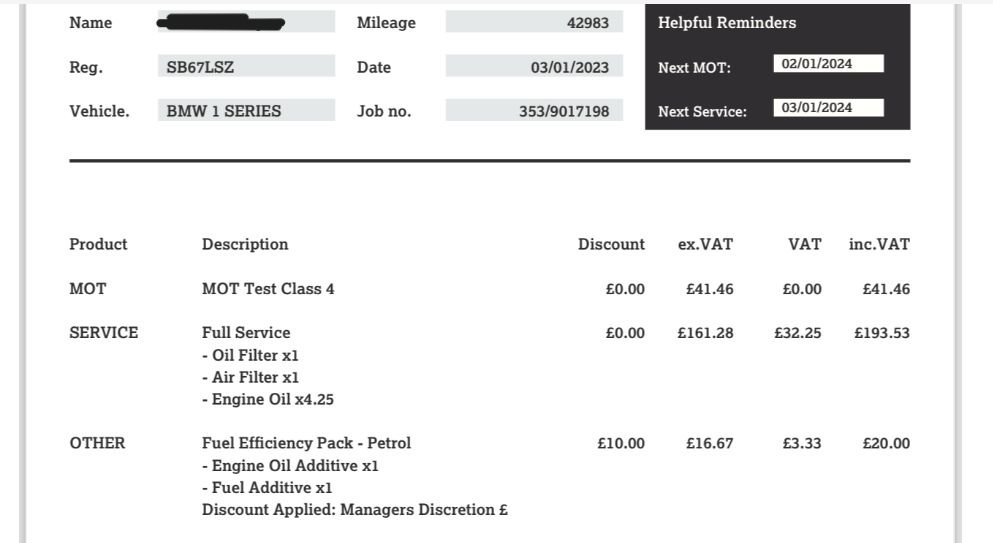The height and width of the screenshot is (543, 993).
Task: Select the Vehicle field BMW 1 SERIES
Action: 246,110
